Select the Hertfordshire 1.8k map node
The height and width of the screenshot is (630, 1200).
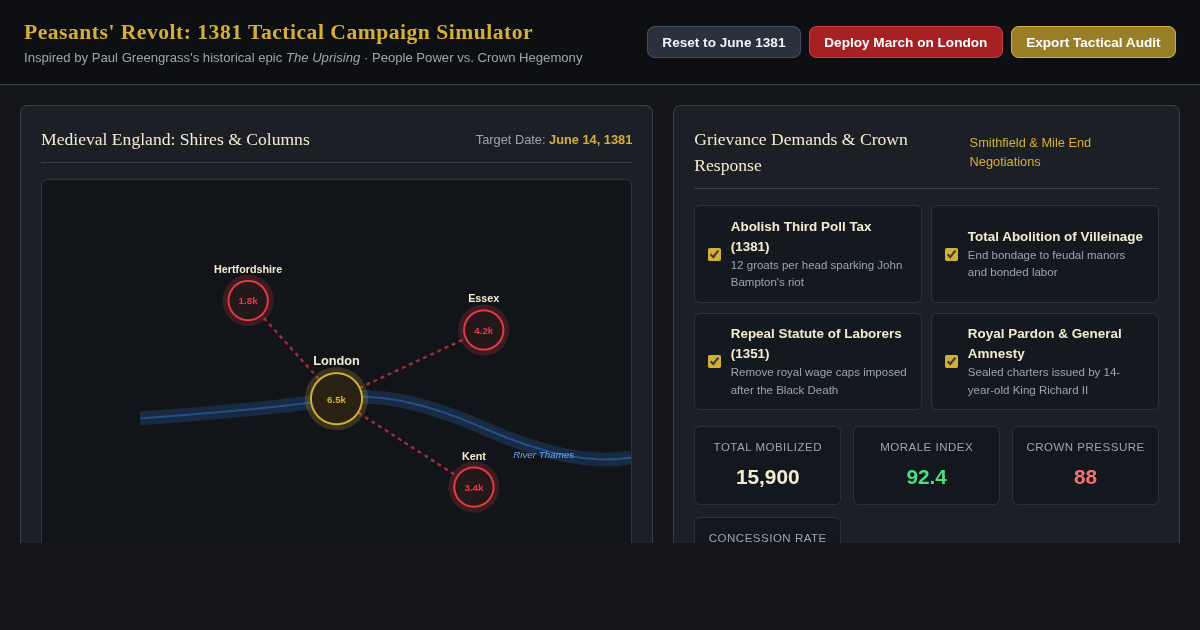(248, 300)
